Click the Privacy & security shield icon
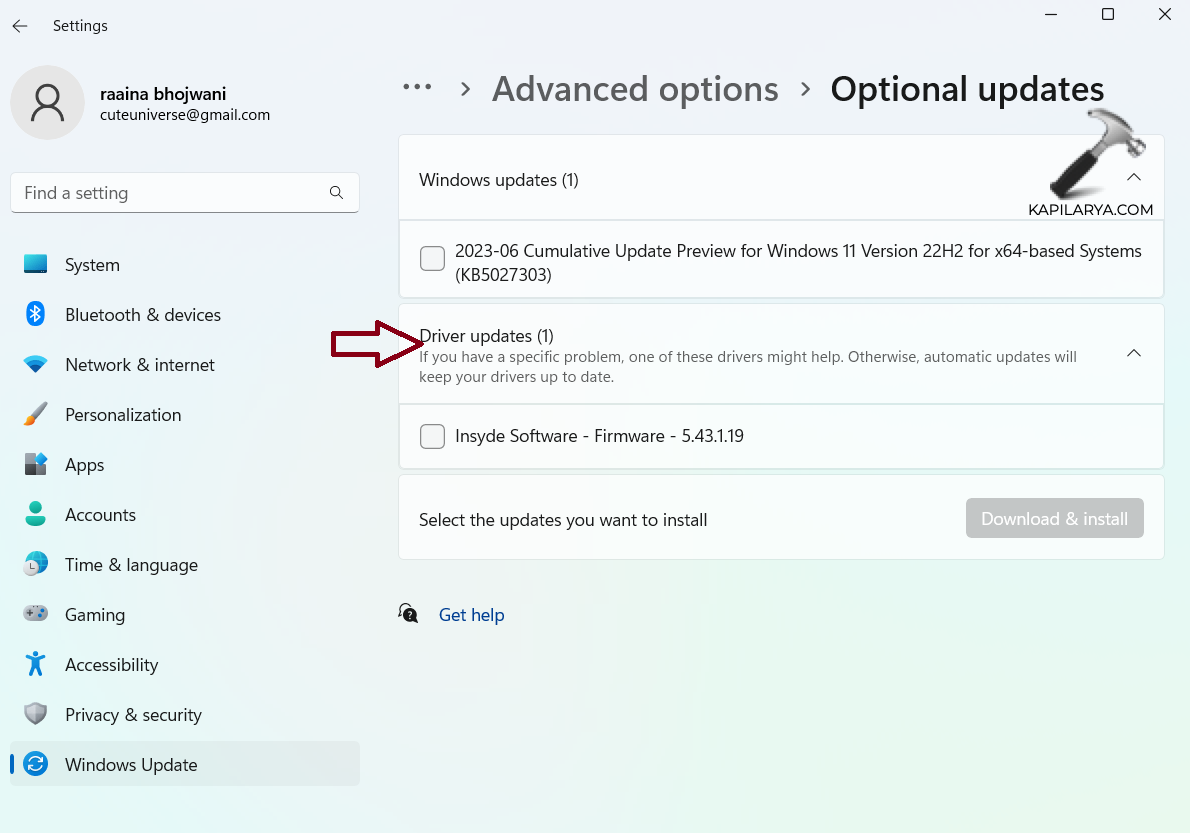 pyautogui.click(x=36, y=715)
